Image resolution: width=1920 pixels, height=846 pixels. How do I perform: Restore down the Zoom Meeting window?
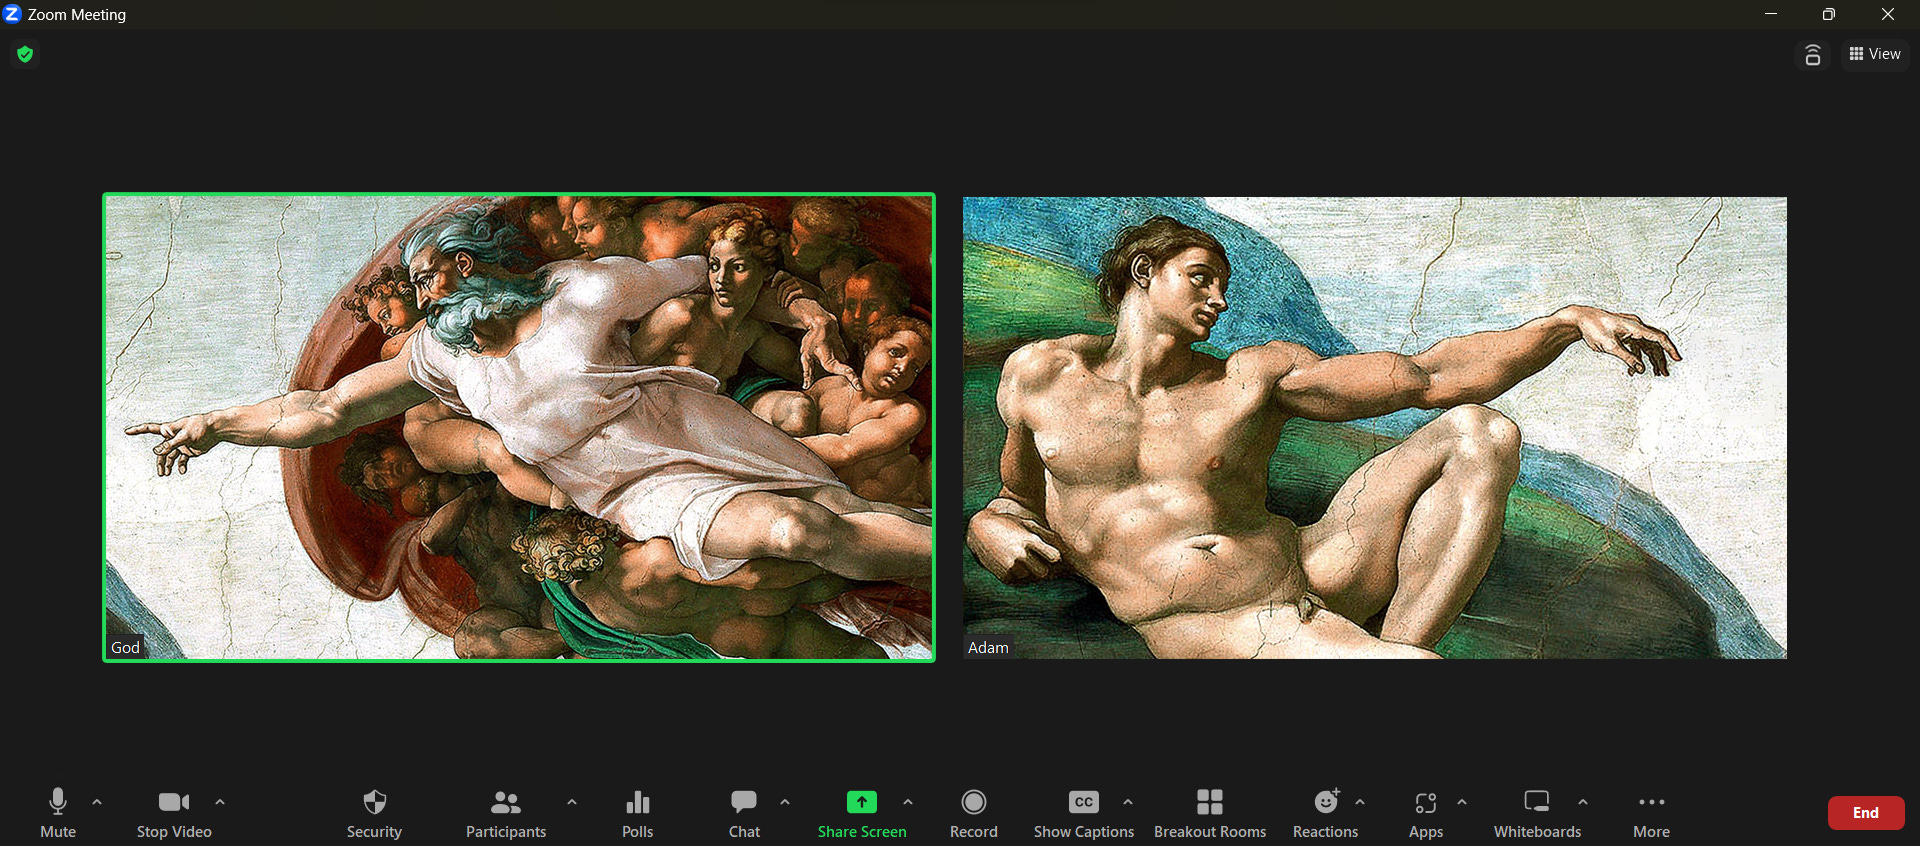tap(1829, 14)
